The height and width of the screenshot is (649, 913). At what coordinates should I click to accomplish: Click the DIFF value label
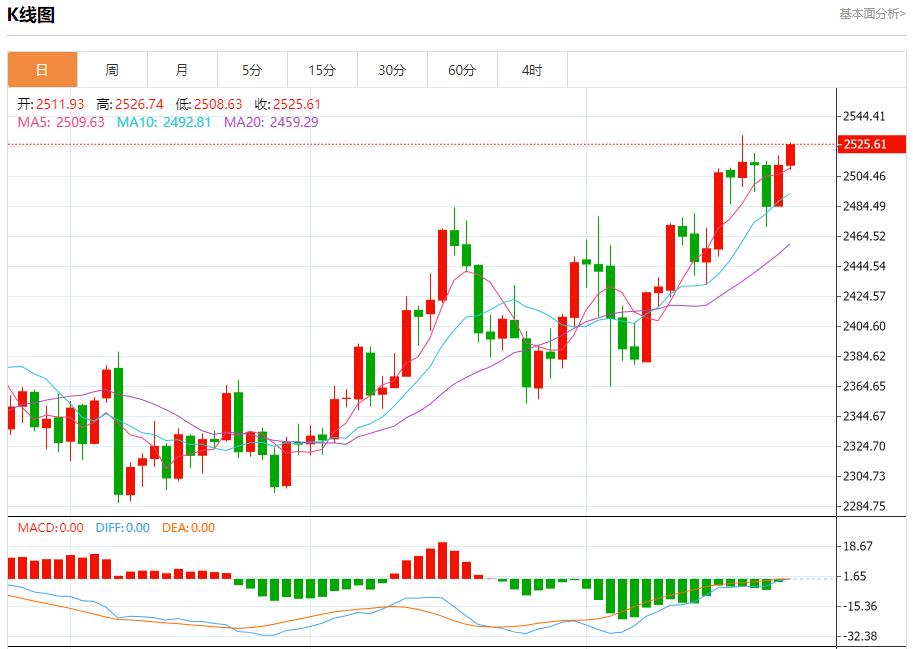[x=122, y=527]
